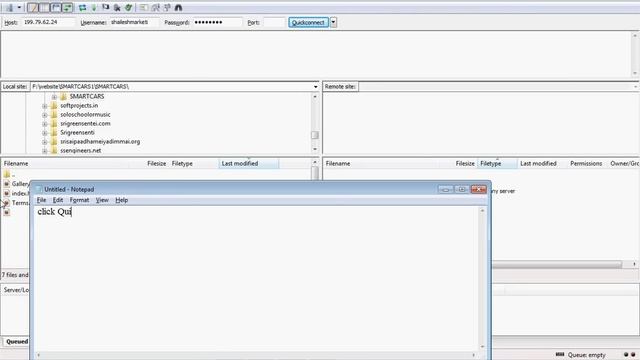Select the Srigreensenti folder
The width and height of the screenshot is (640, 360).
pos(77,132)
